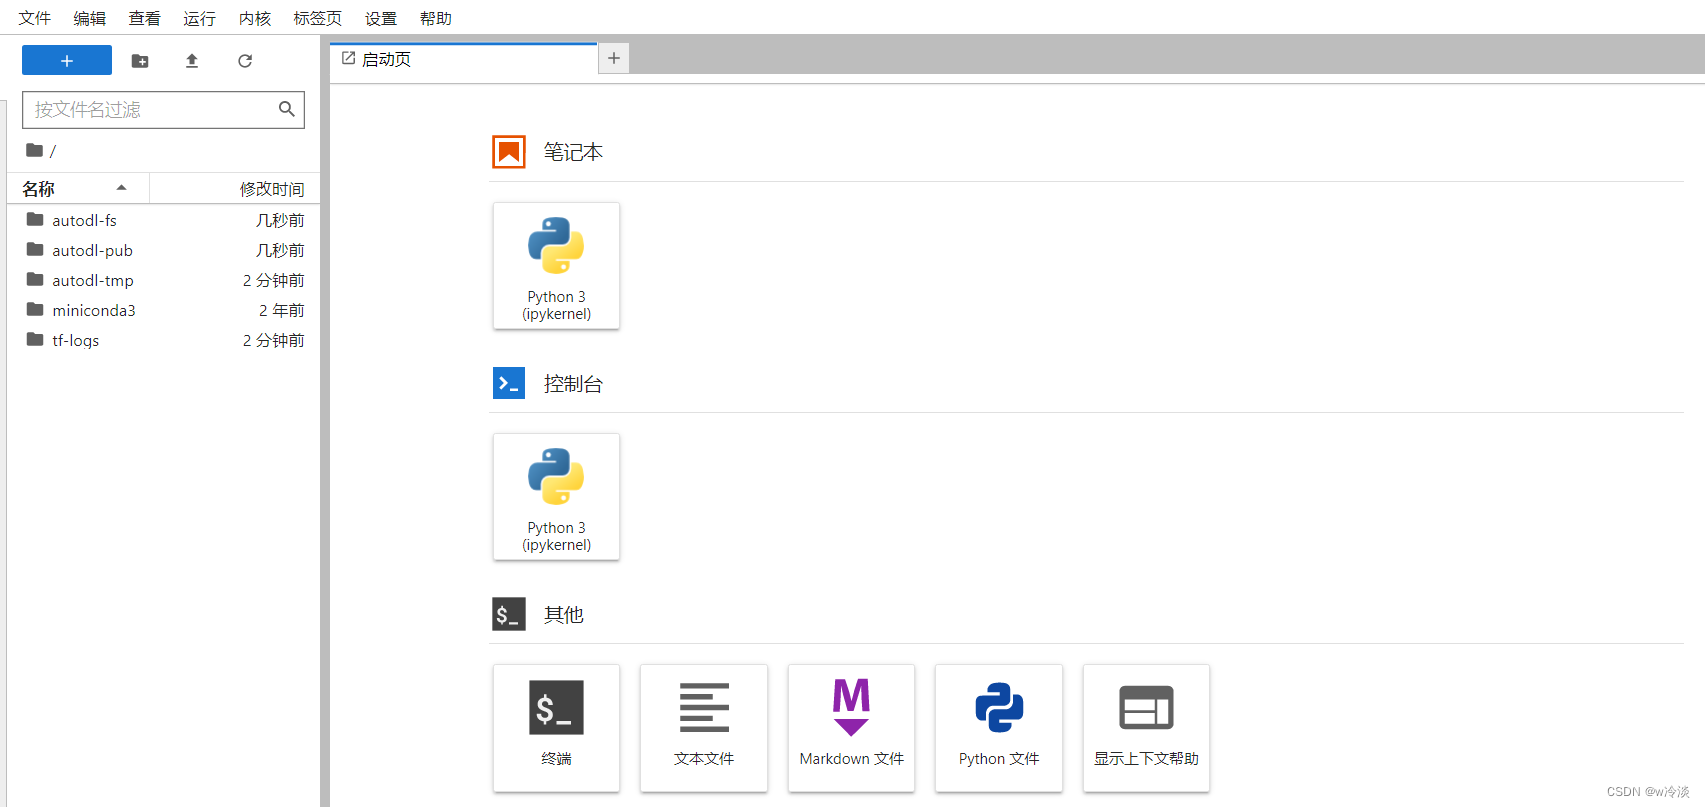
Task: Click the 笔记本 section heading text
Action: [573, 152]
